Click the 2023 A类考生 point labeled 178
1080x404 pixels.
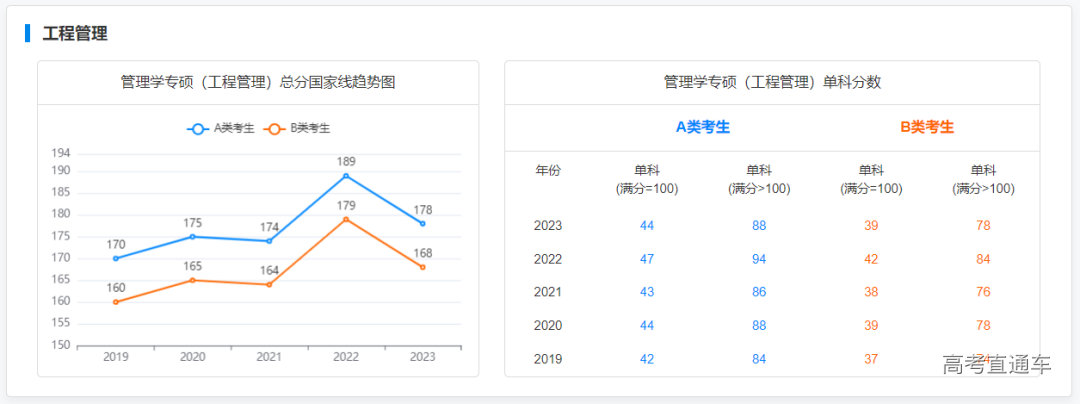click(x=422, y=223)
